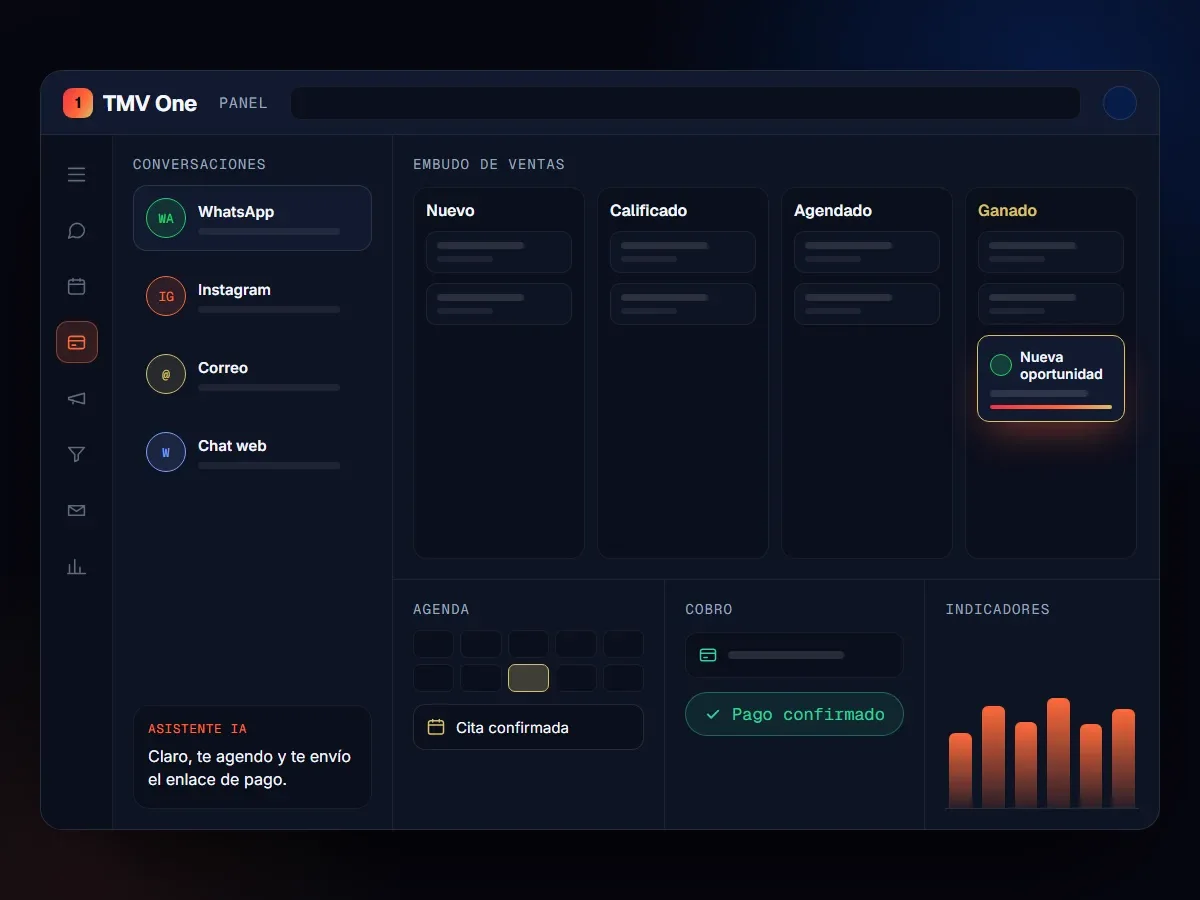Click the Agendado column heading

pyautogui.click(x=833, y=211)
